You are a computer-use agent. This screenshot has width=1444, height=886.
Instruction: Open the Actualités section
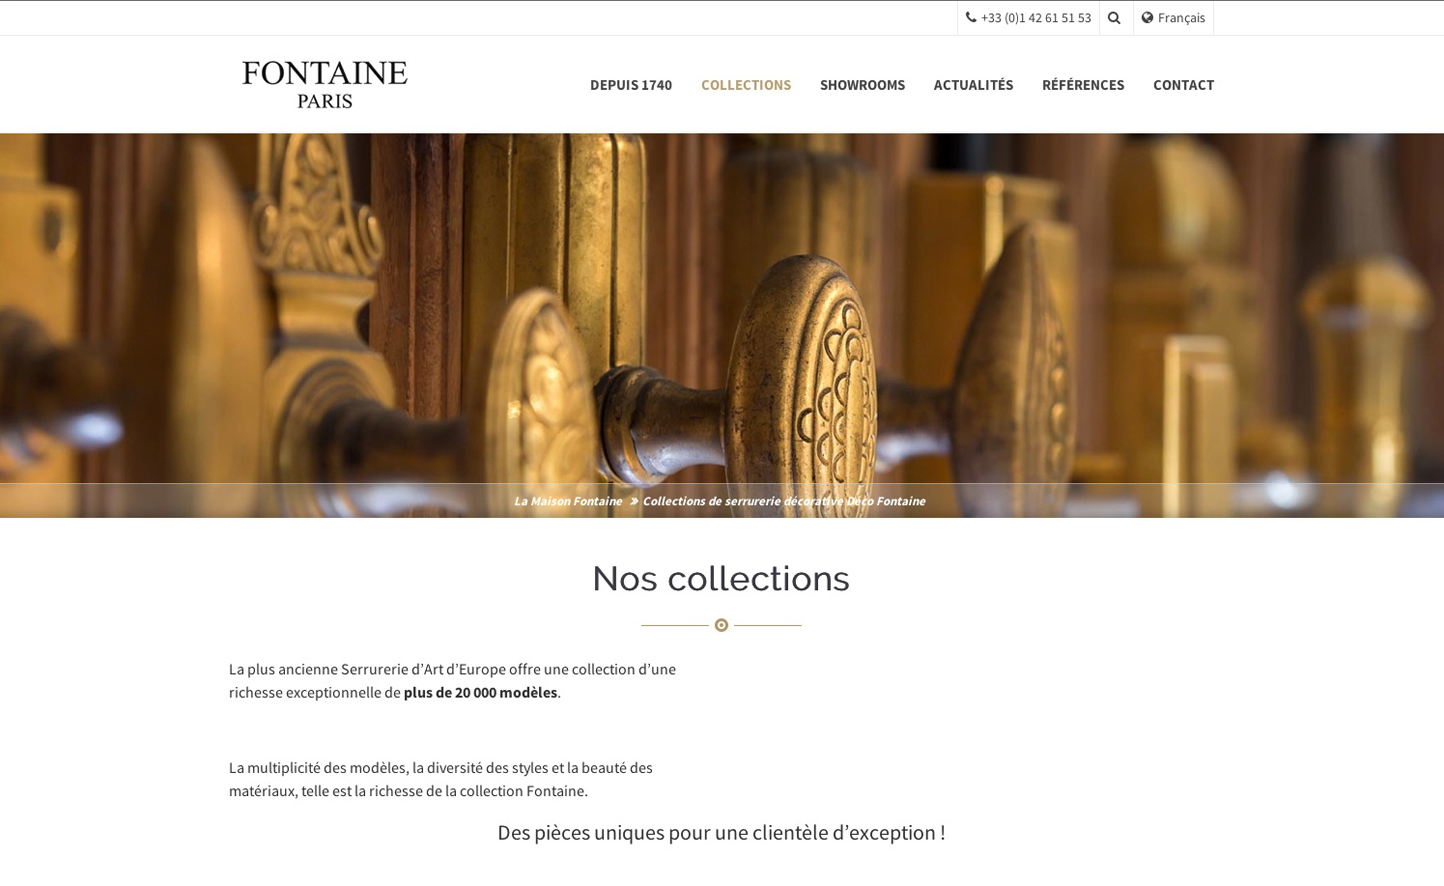(973, 85)
